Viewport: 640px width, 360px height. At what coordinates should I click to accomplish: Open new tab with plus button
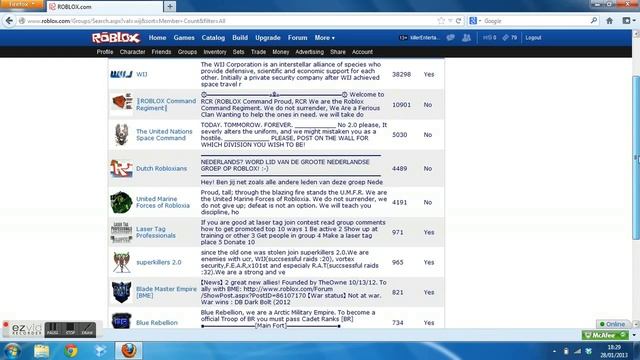point(170,7)
